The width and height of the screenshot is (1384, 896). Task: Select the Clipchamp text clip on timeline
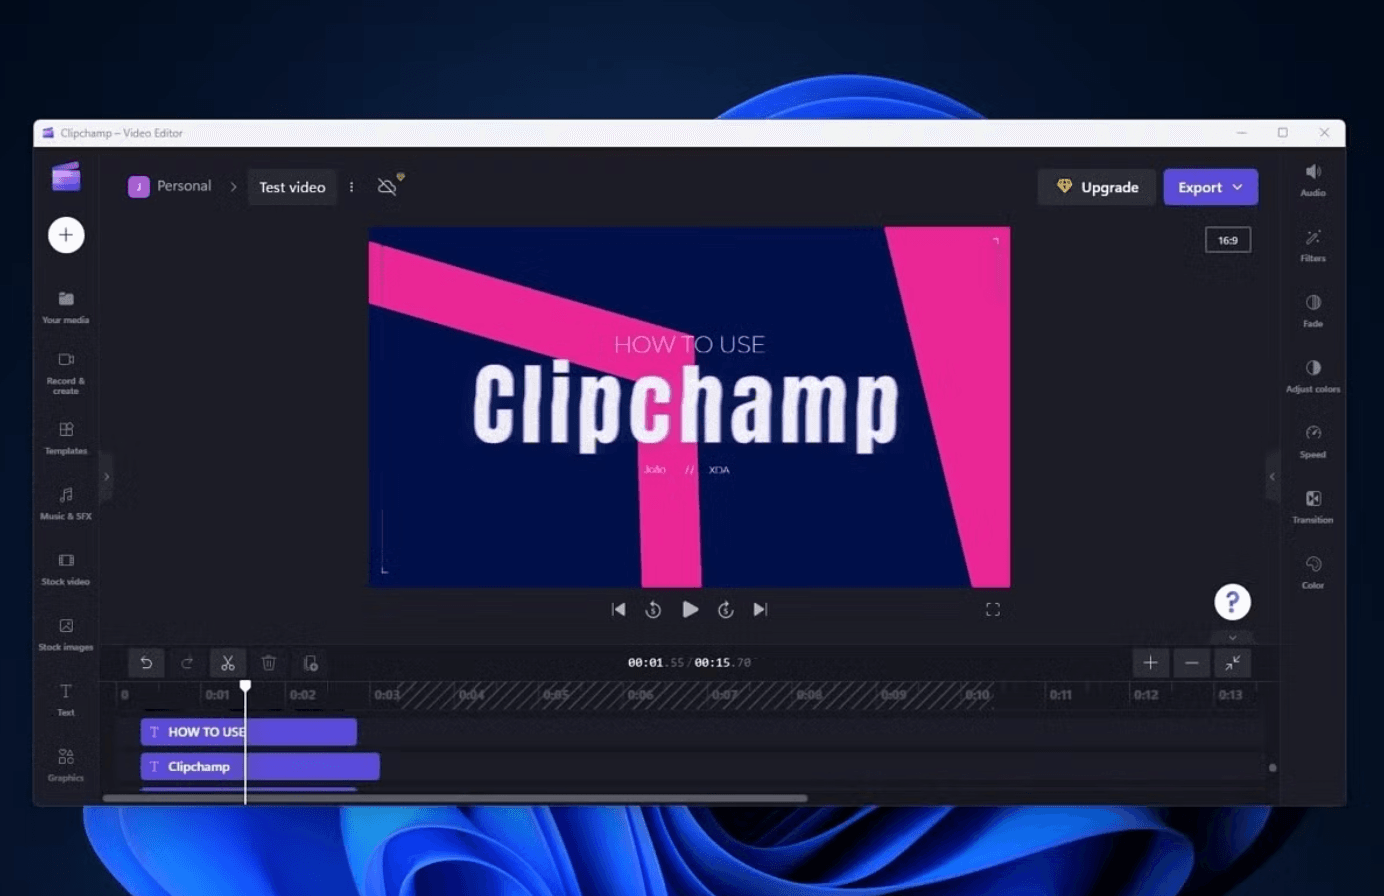pos(260,767)
